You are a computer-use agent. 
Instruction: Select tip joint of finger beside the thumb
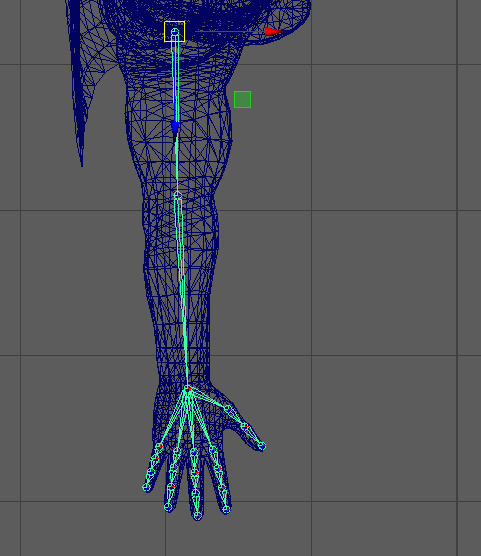(x=226, y=510)
